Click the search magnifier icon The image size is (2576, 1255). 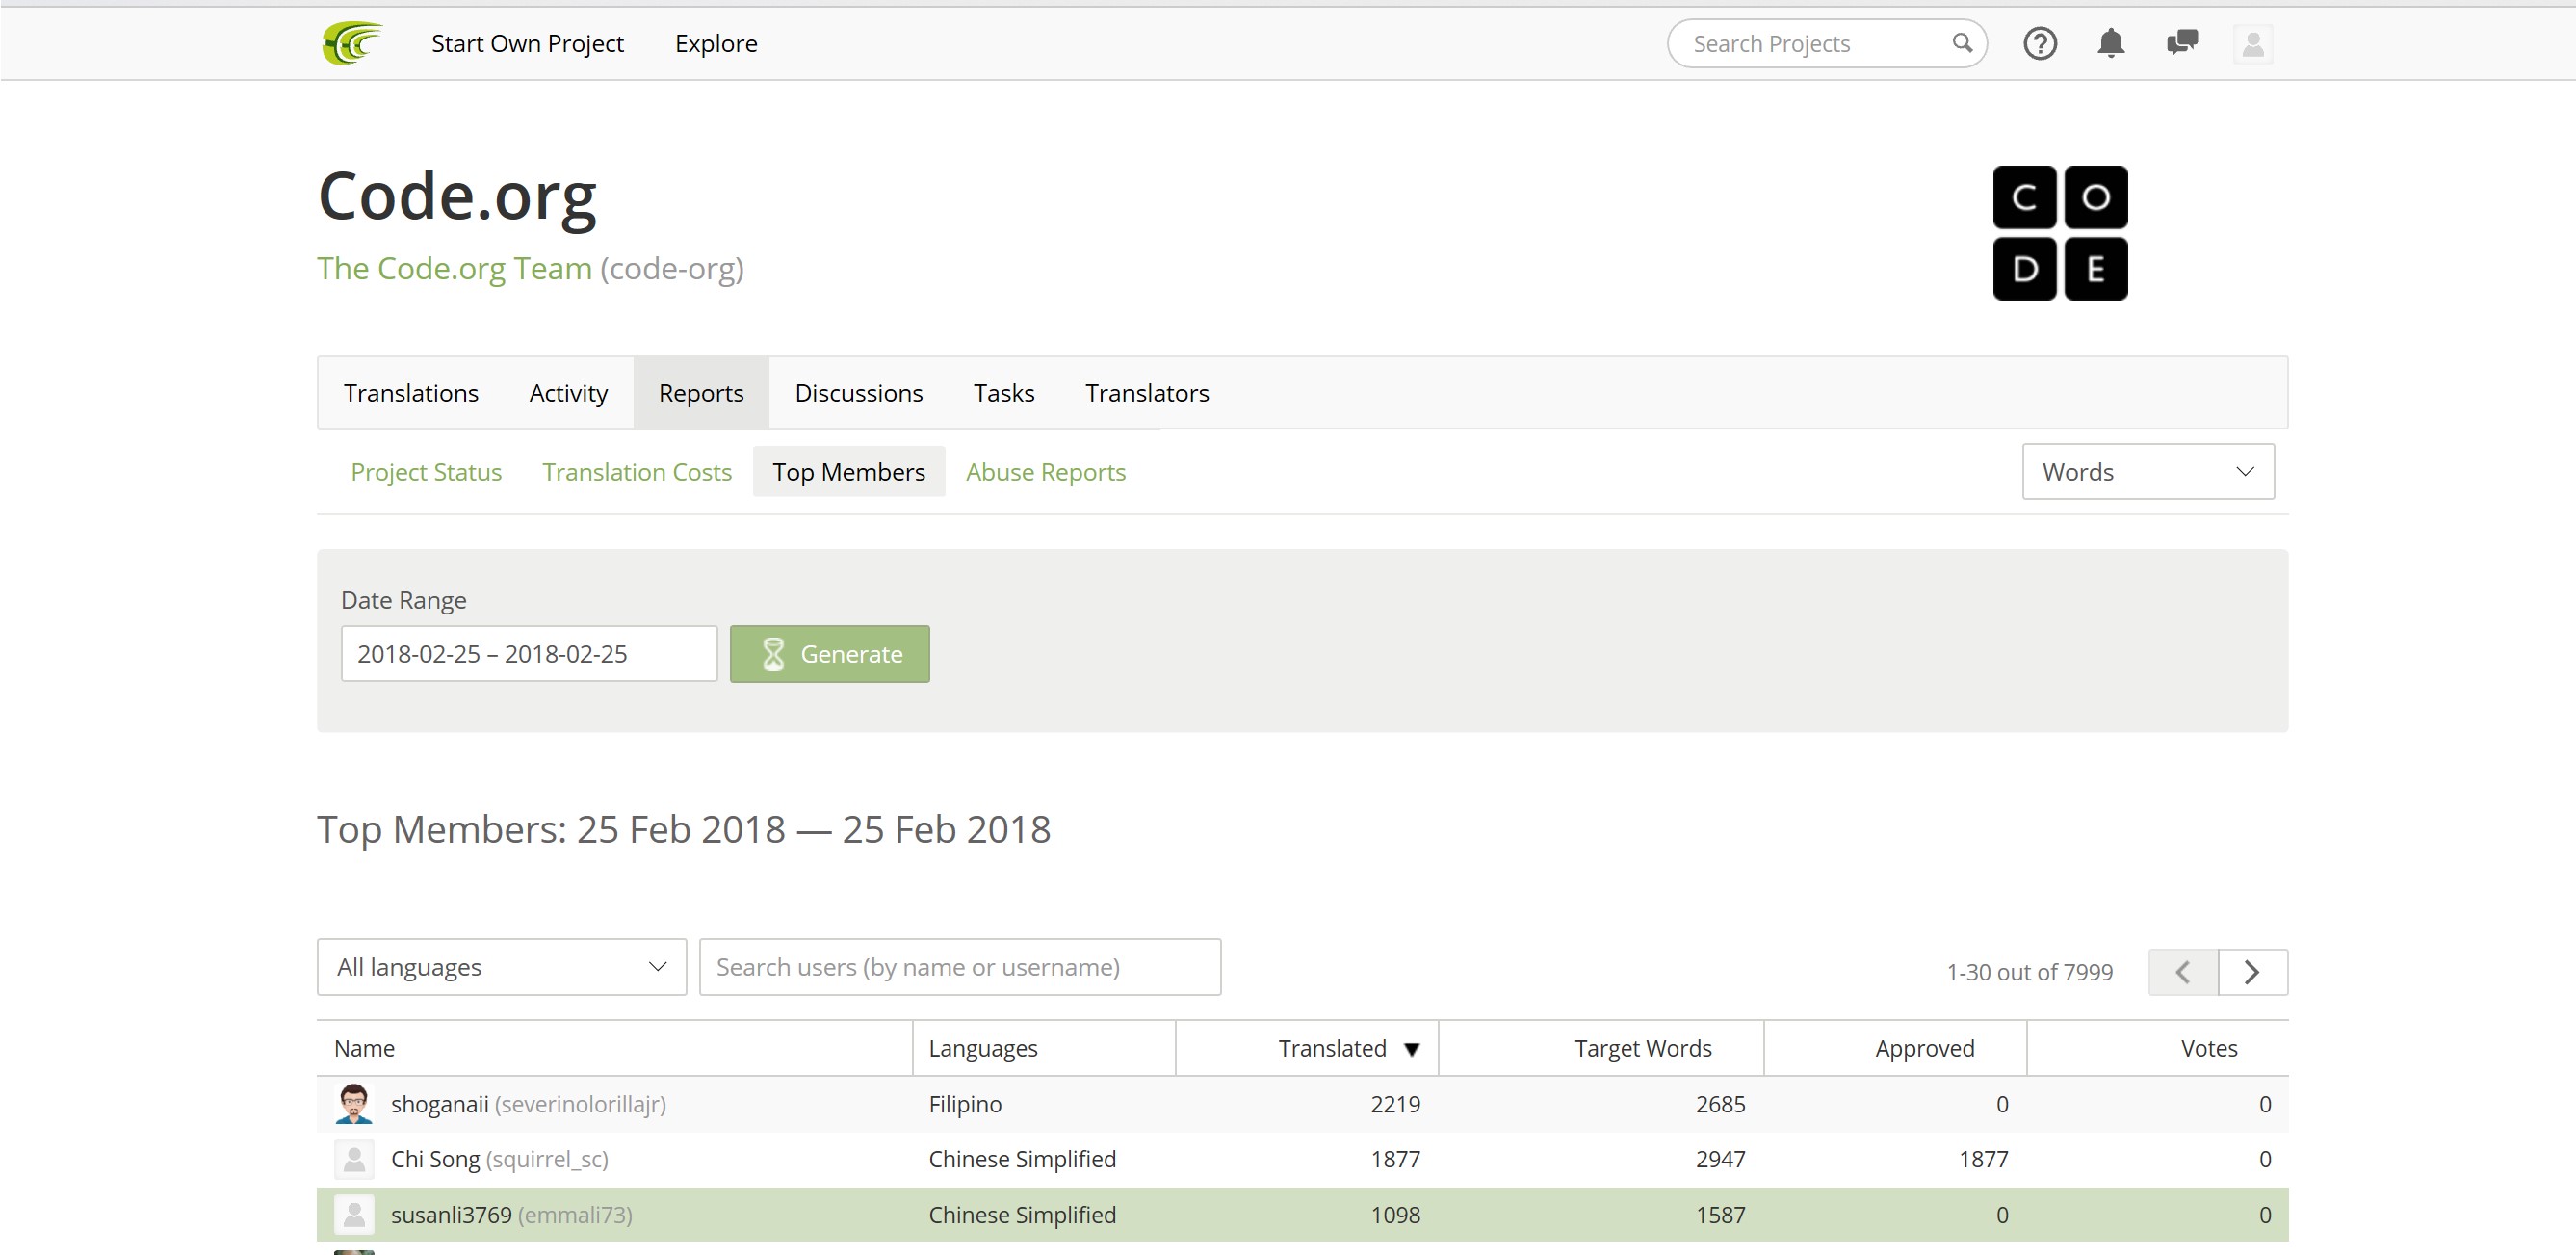(x=1962, y=43)
